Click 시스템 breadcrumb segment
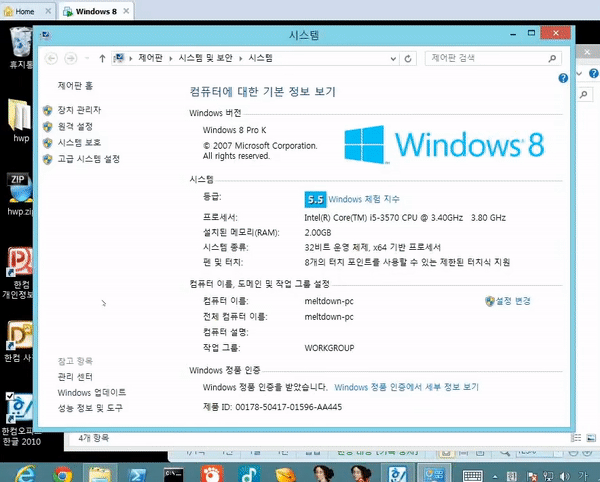 click(x=260, y=58)
